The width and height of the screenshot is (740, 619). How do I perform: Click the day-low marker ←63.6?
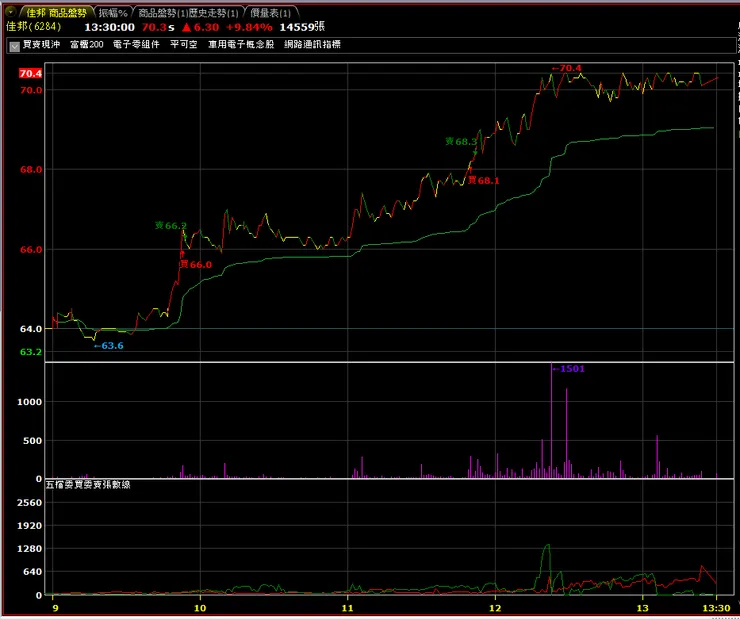click(109, 346)
